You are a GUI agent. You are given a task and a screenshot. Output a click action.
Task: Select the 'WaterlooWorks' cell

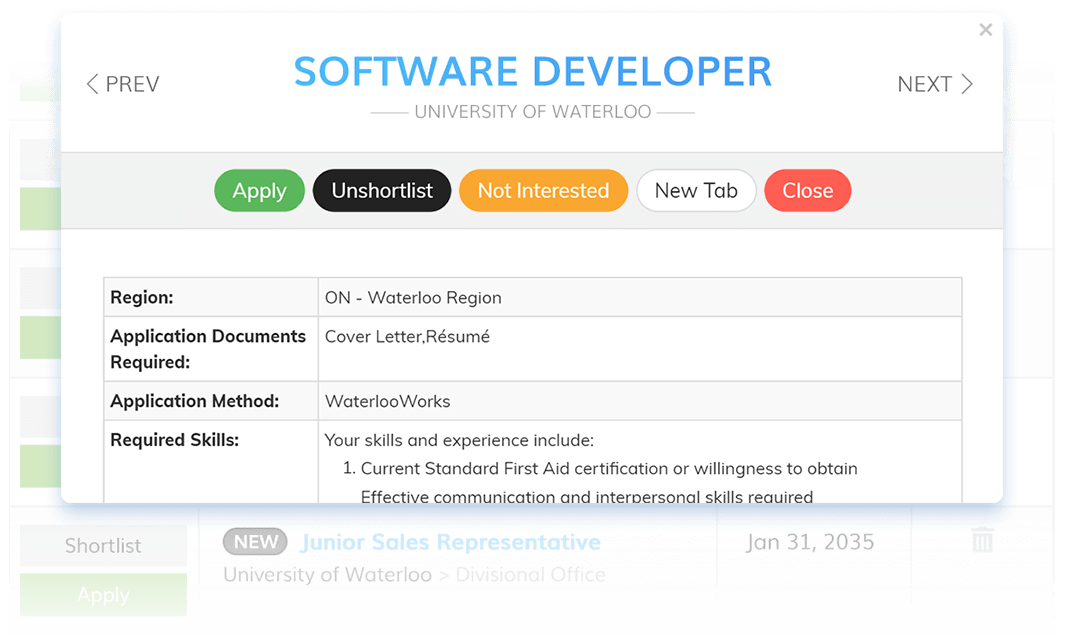point(640,401)
